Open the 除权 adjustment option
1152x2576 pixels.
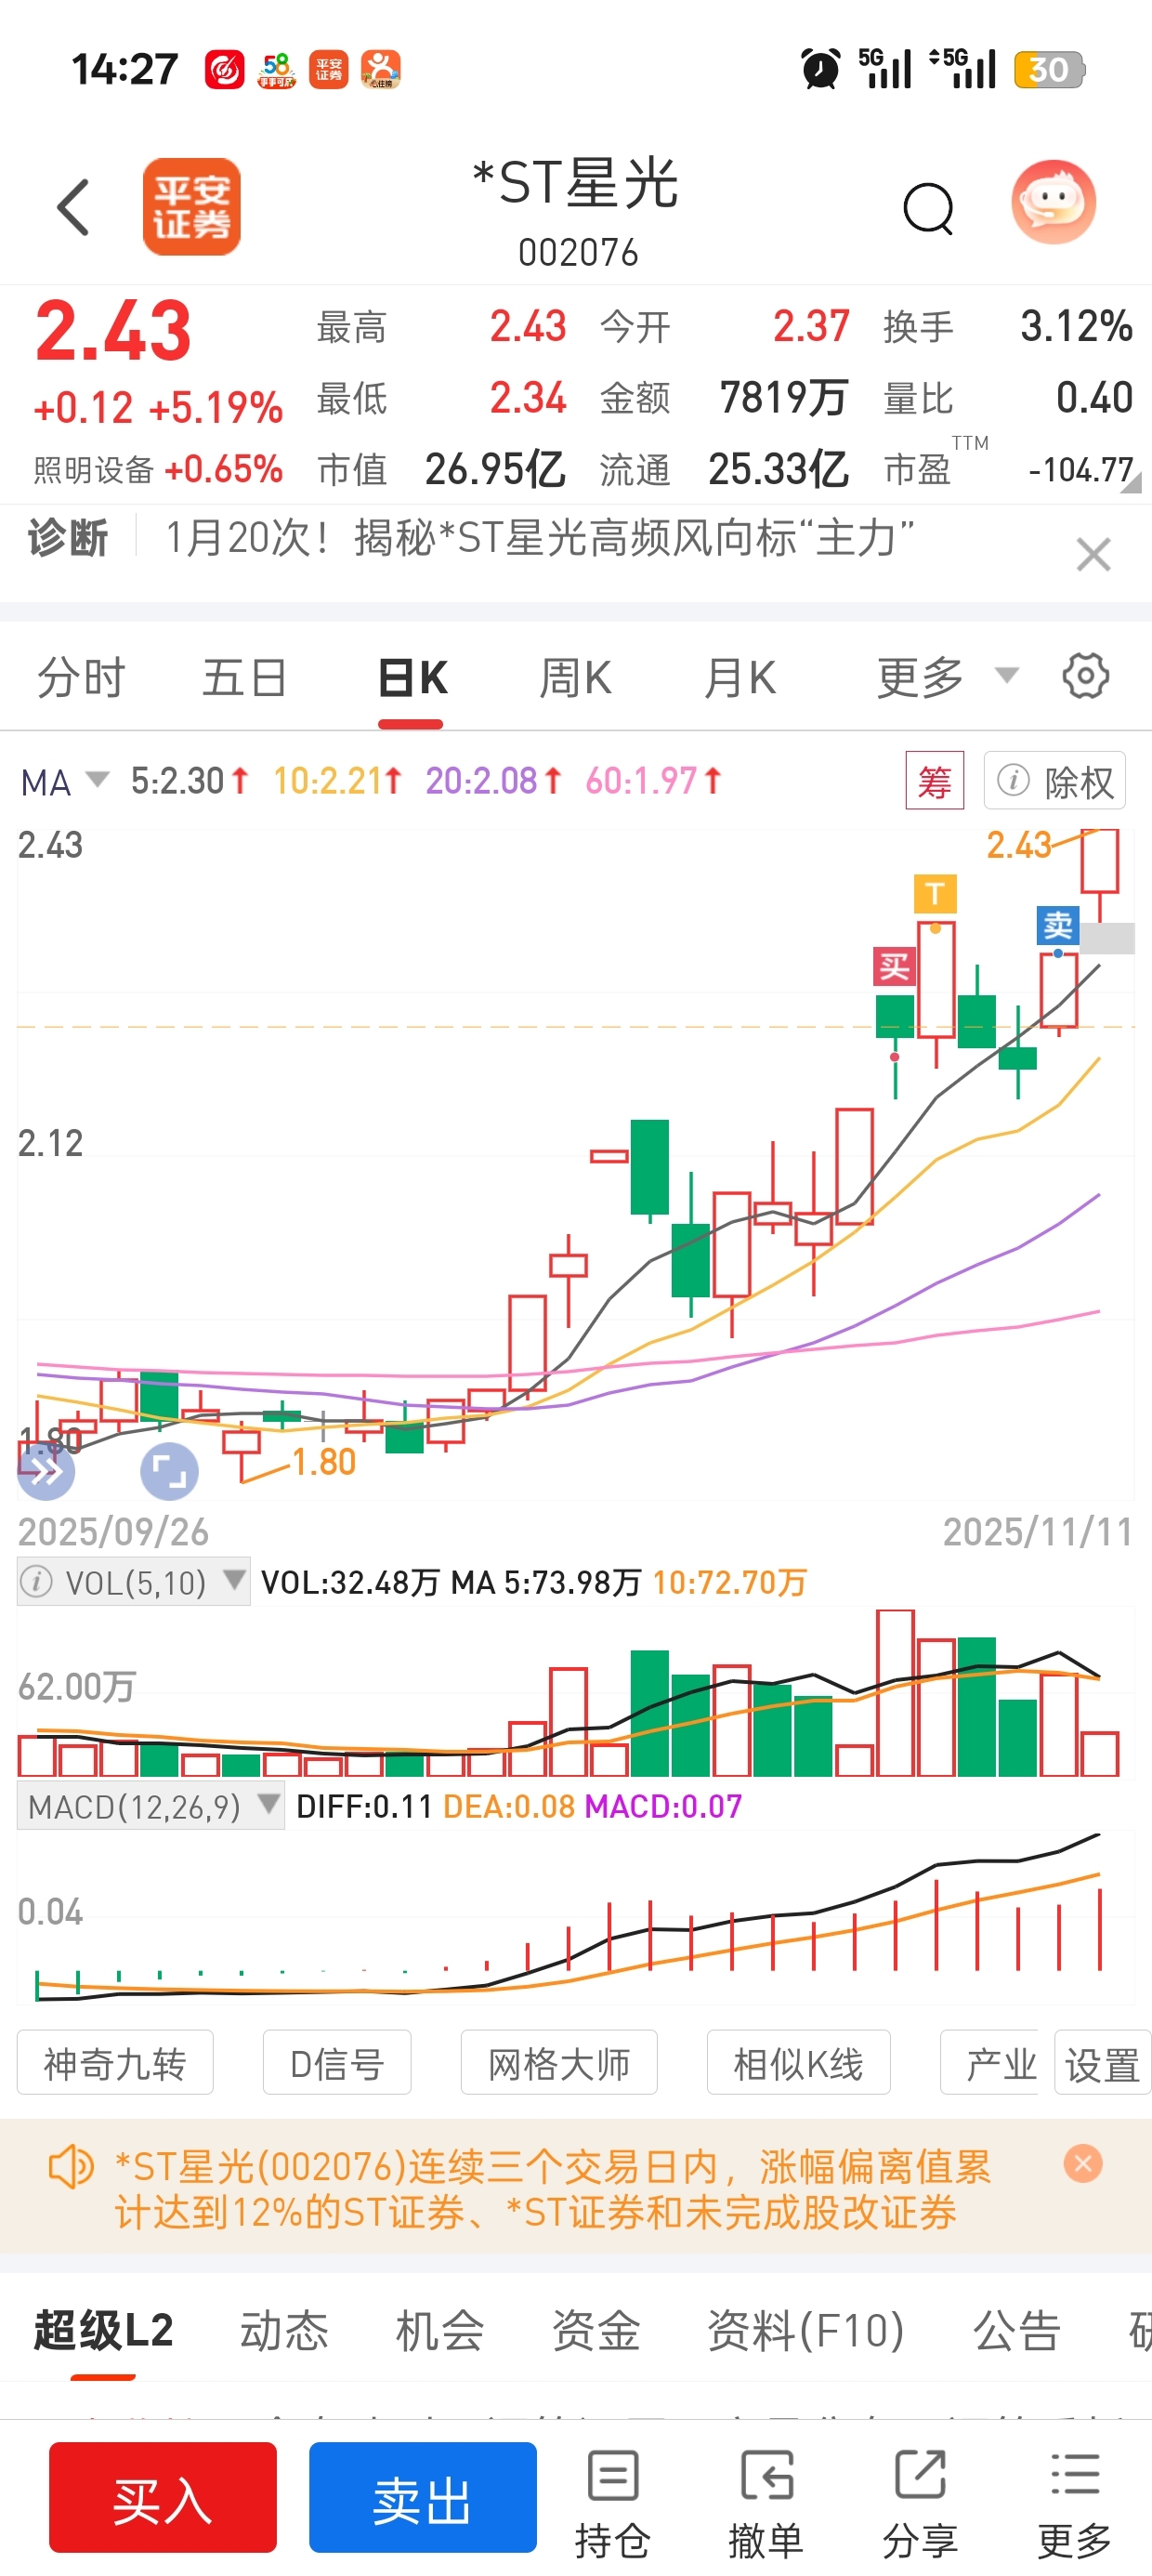pos(1055,781)
